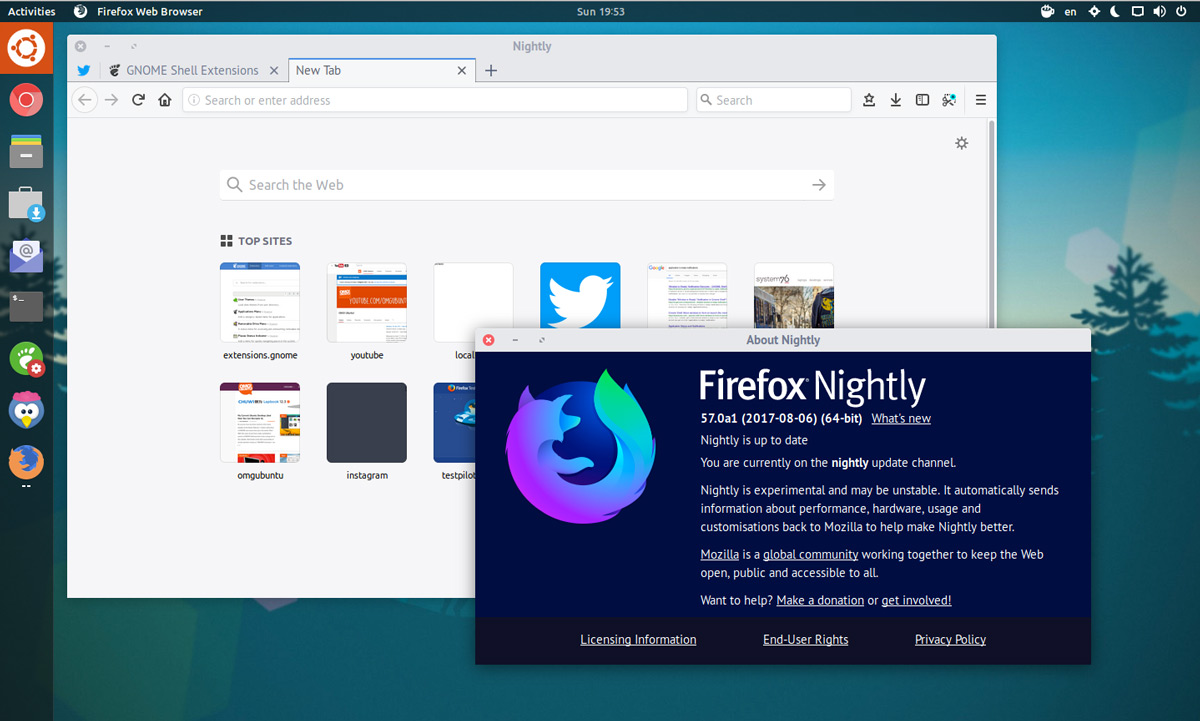Go back using the back arrow
Viewport: 1200px width, 721px height.
coord(85,100)
